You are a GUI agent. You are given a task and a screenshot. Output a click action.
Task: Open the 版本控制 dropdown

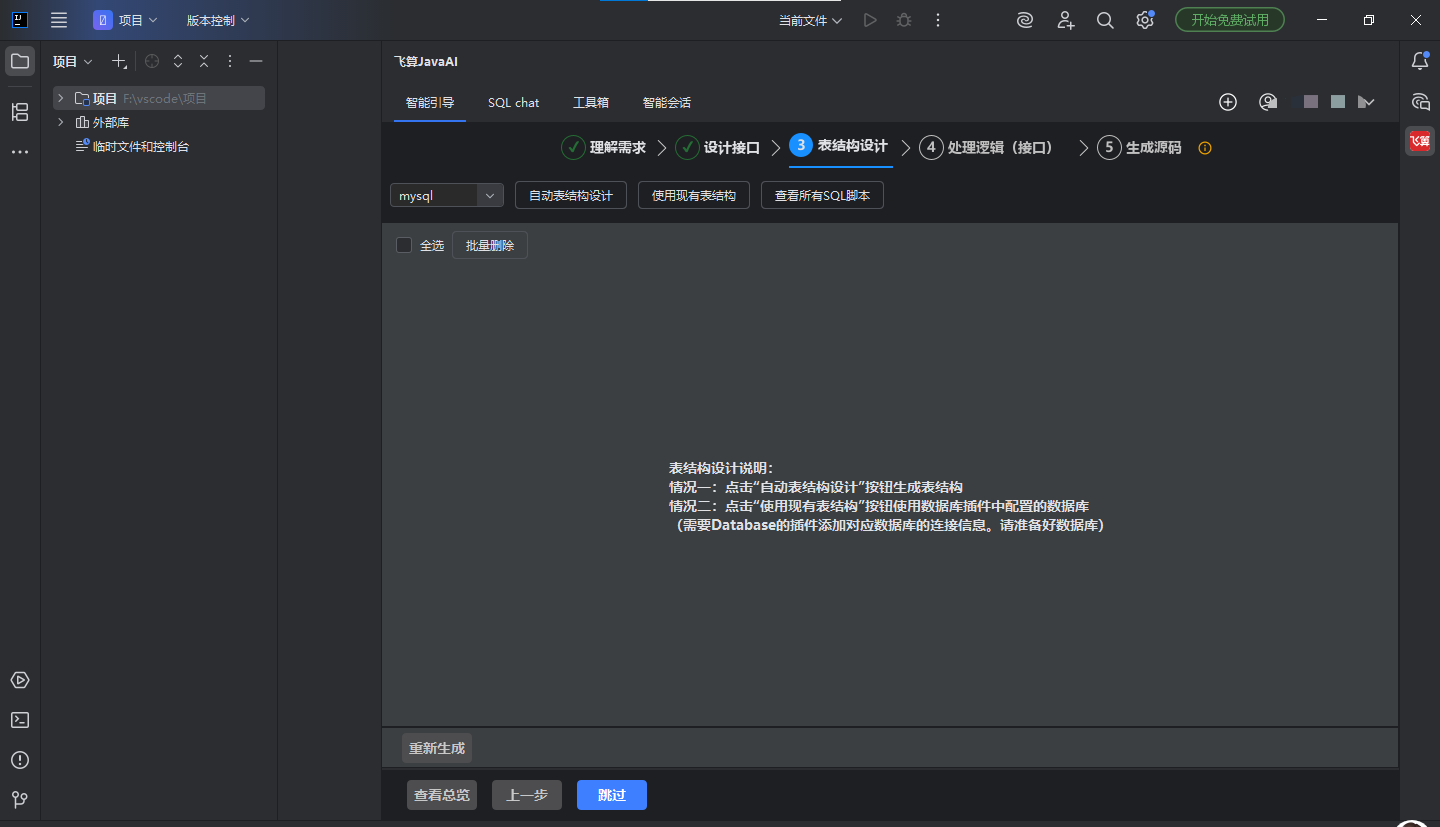tap(218, 20)
